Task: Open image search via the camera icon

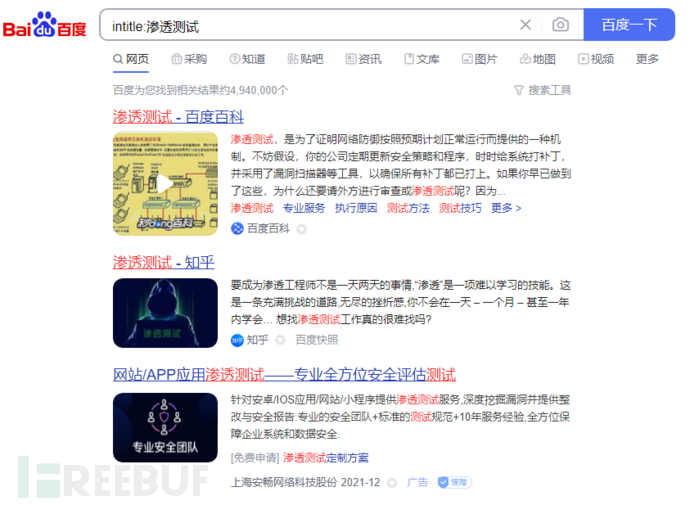Action: 560,25
